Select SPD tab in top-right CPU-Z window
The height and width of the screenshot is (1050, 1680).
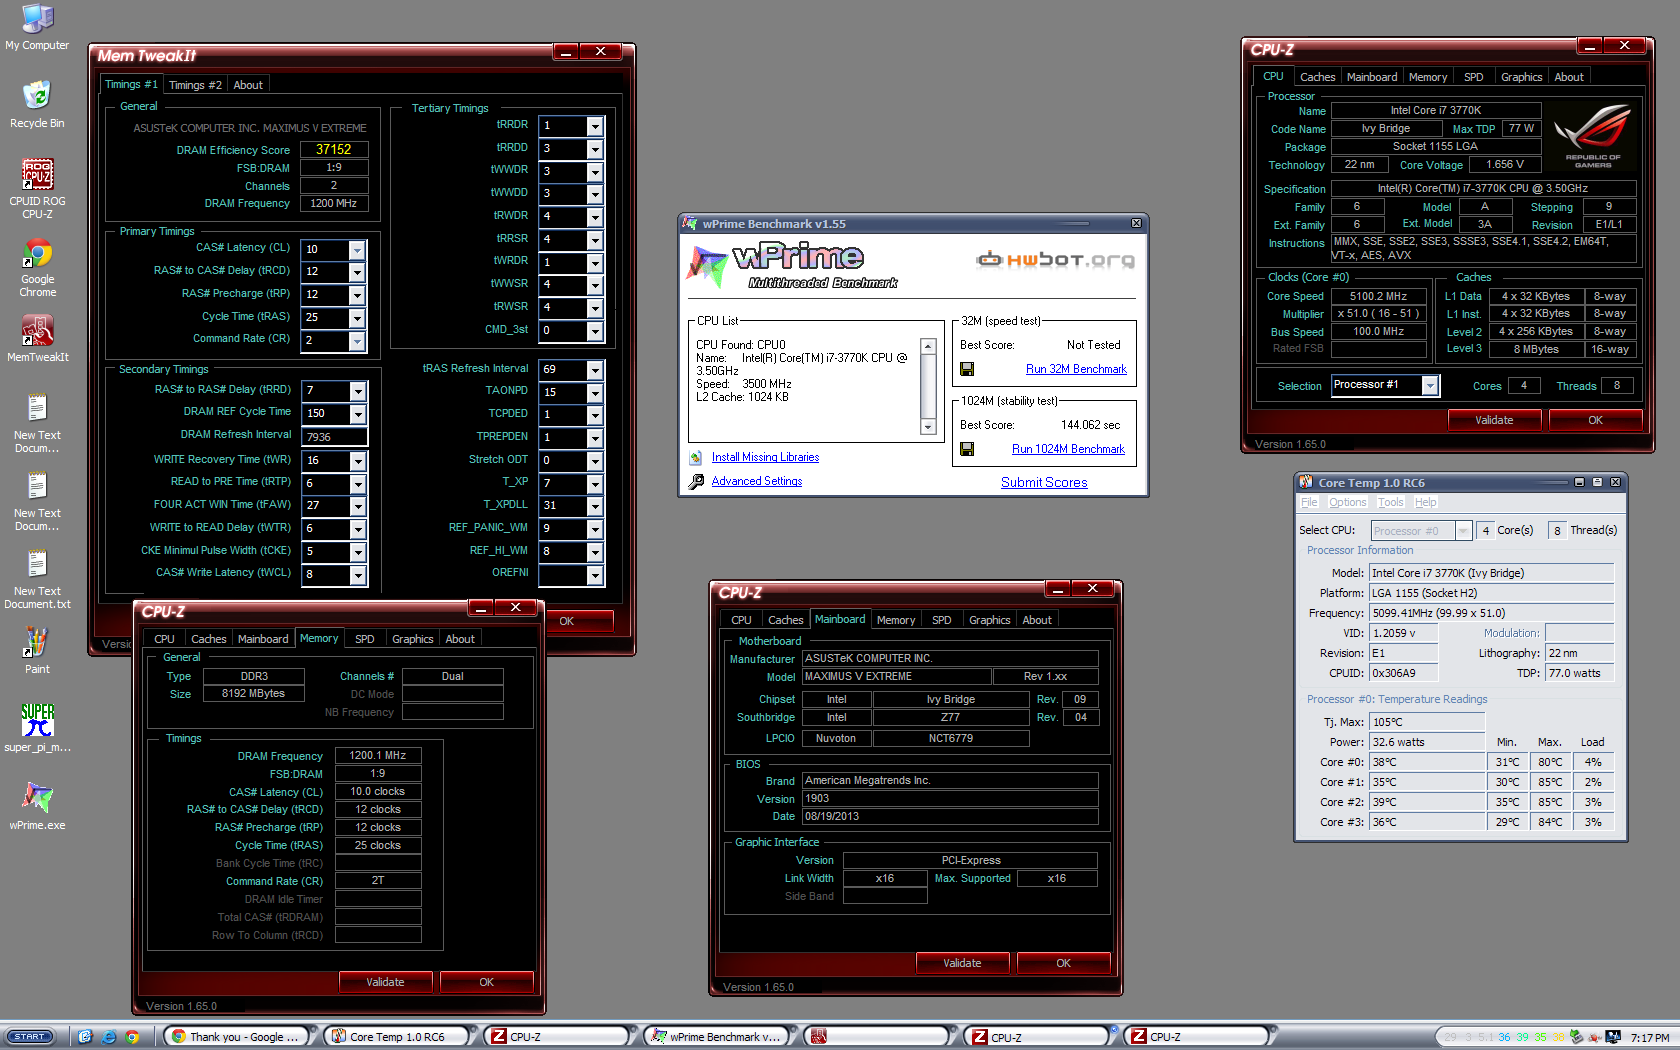[1473, 77]
